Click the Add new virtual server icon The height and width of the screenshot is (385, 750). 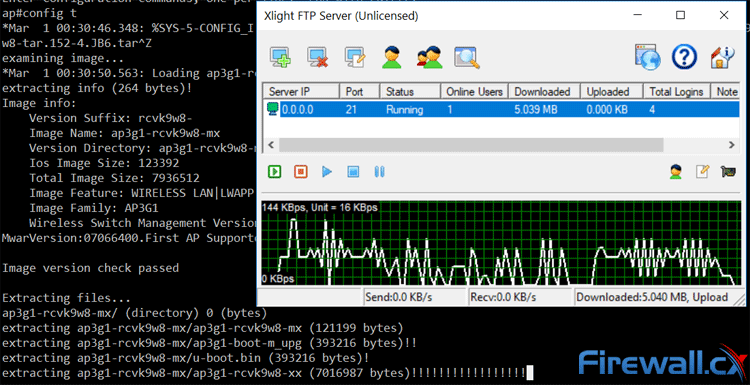[x=280, y=58]
